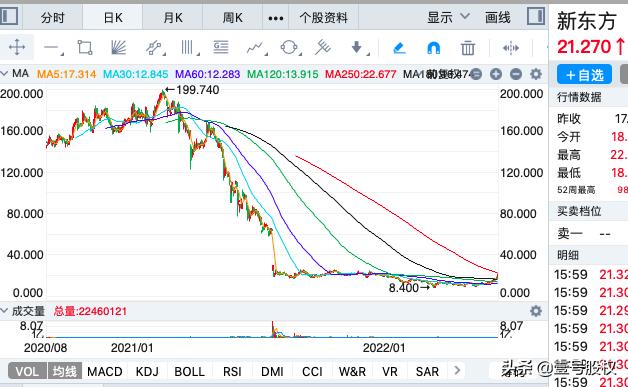Collapse the MA indicator row chevron

coord(4,74)
